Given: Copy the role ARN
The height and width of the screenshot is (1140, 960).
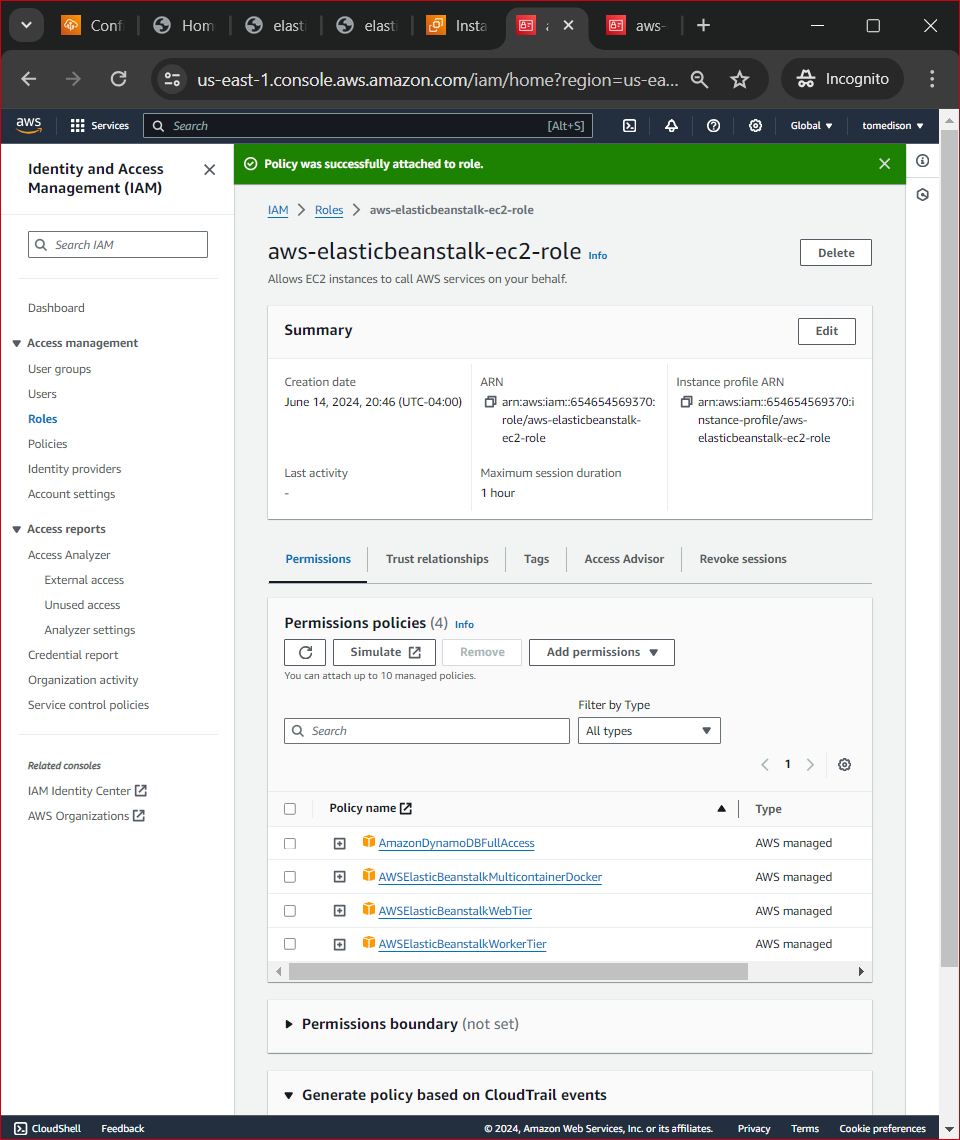Looking at the screenshot, I should coord(491,402).
